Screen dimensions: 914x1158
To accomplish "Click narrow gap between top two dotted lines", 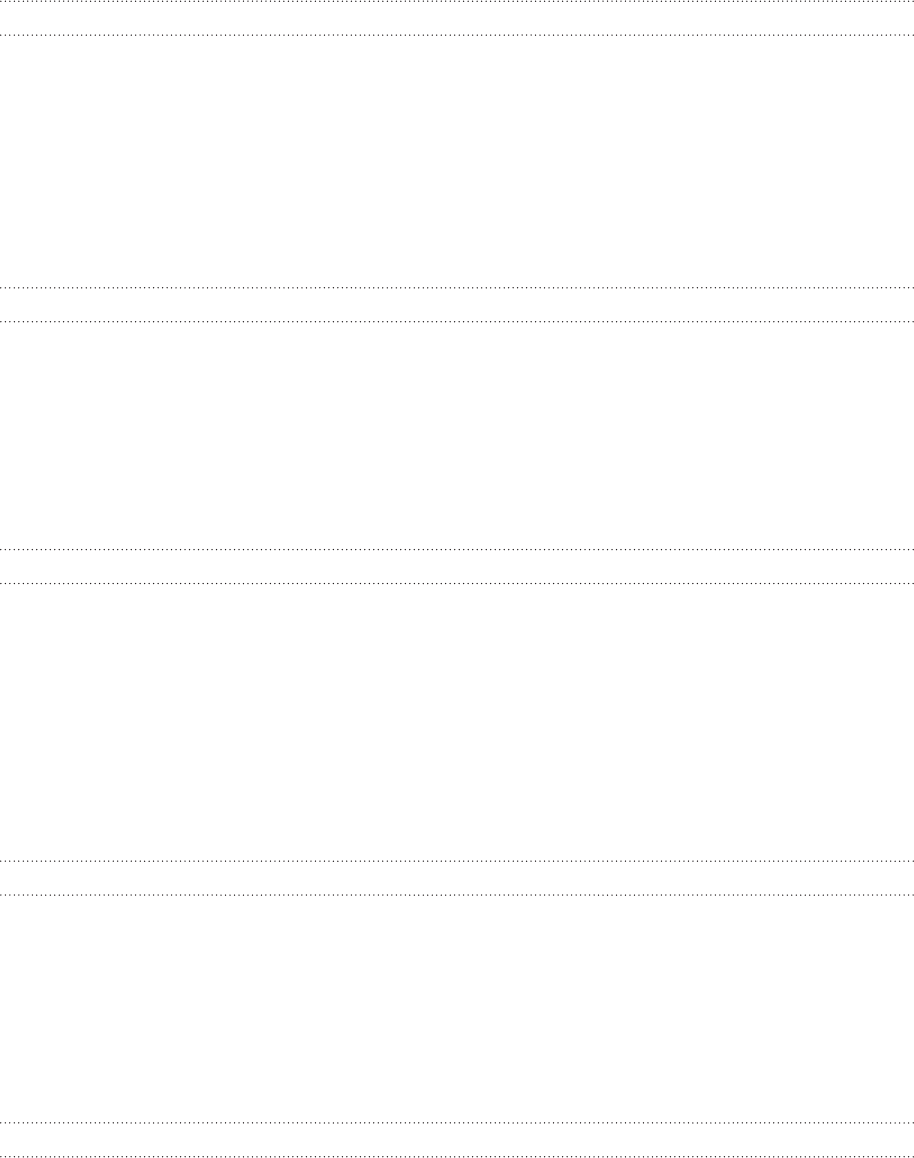I will [457, 18].
